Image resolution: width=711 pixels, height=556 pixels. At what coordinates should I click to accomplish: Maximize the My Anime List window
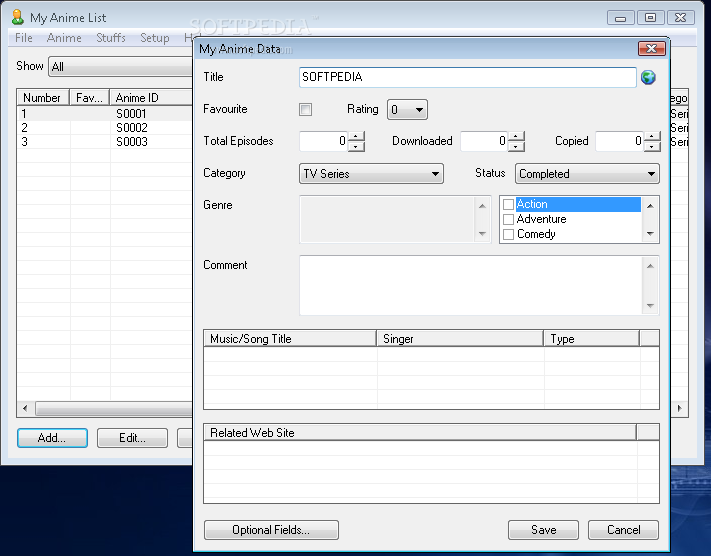point(650,18)
